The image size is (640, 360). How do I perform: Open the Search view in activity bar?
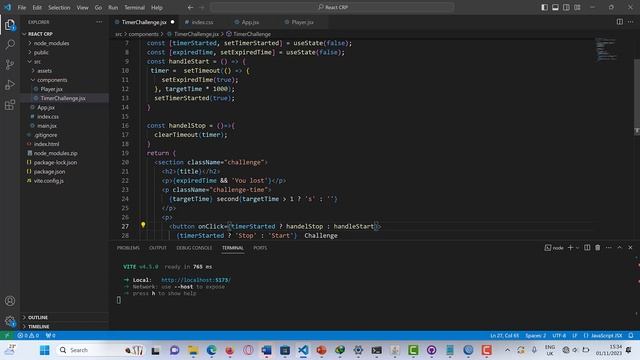pyautogui.click(x=10, y=44)
